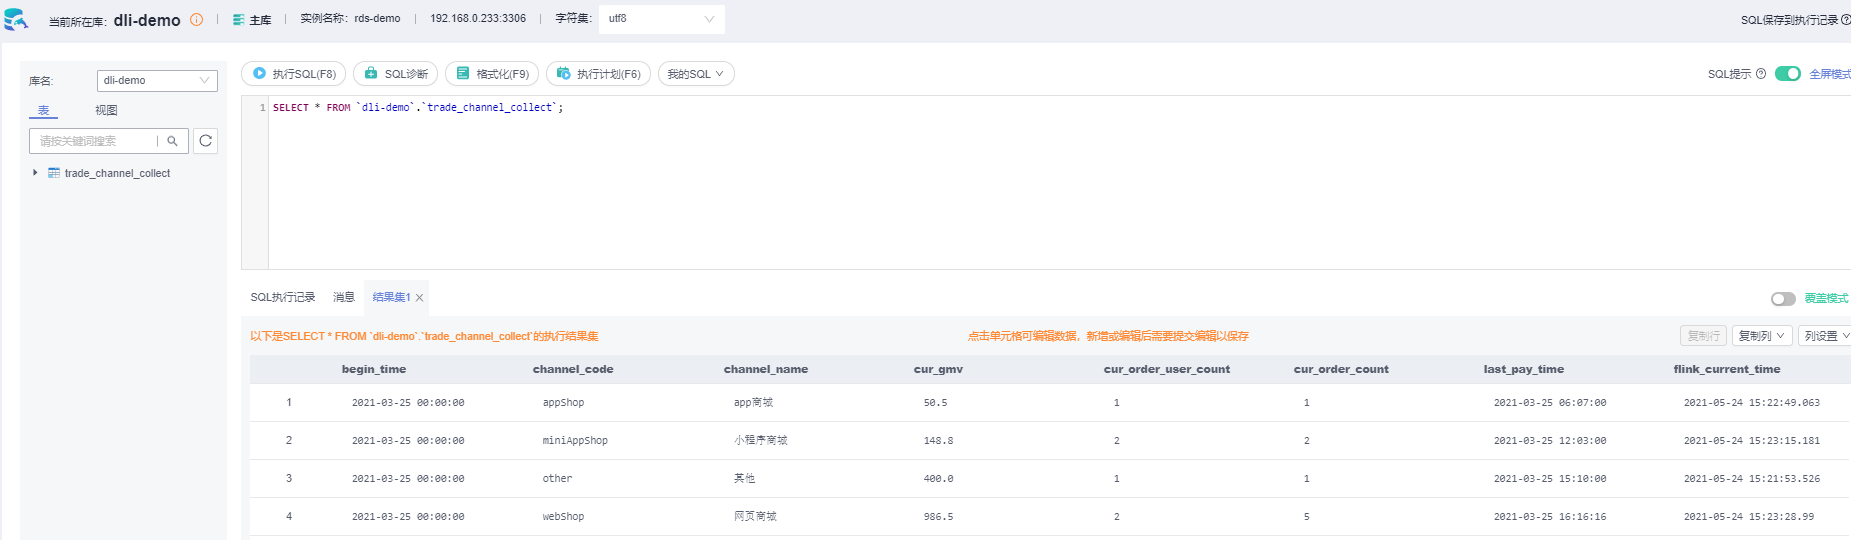Image resolution: width=1851 pixels, height=540 pixels.
Task: Open the 我的SQL dropdown
Action: pos(696,74)
